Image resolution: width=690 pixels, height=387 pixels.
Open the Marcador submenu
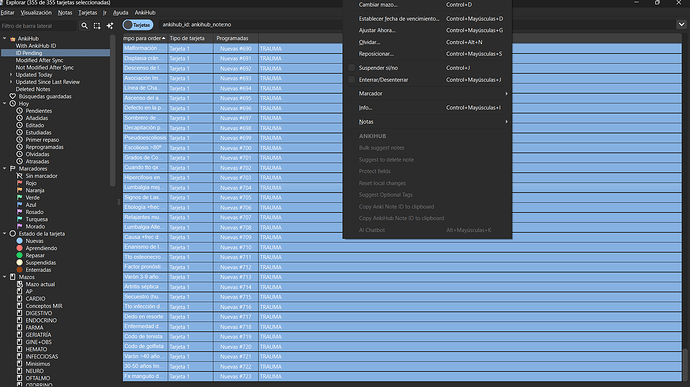click(427, 93)
